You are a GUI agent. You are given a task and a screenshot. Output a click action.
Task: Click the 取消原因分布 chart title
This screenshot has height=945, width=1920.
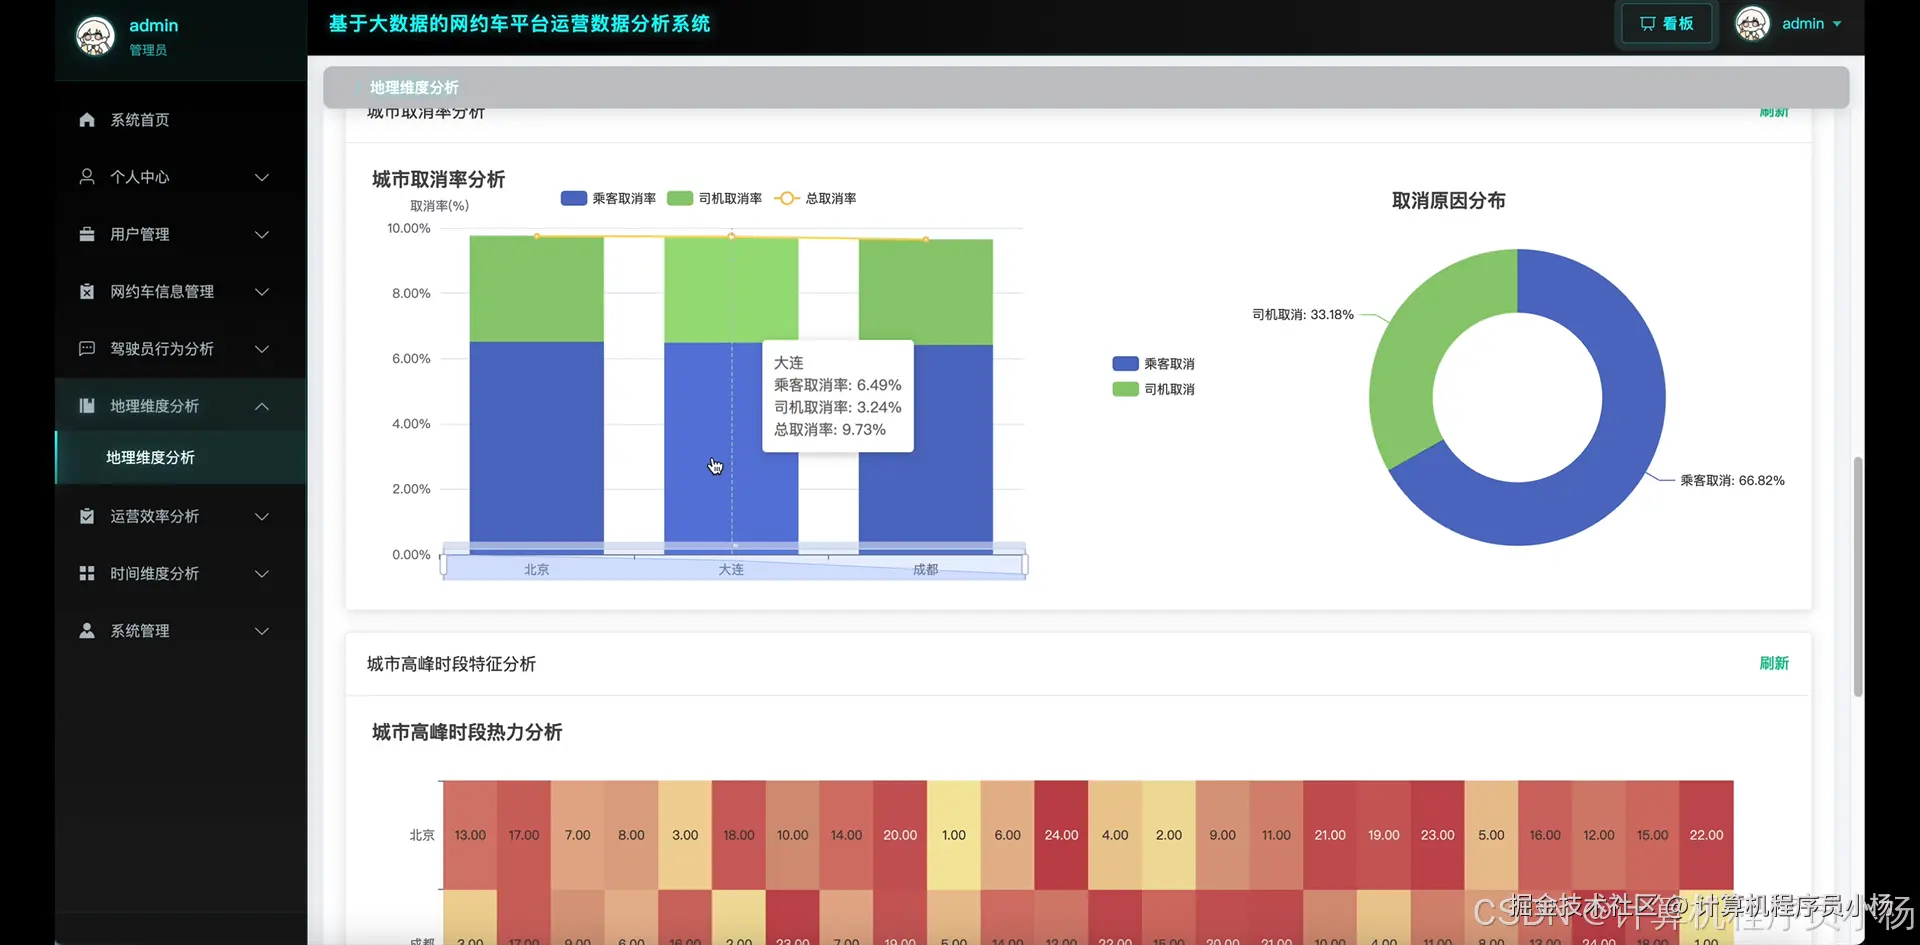[1449, 200]
